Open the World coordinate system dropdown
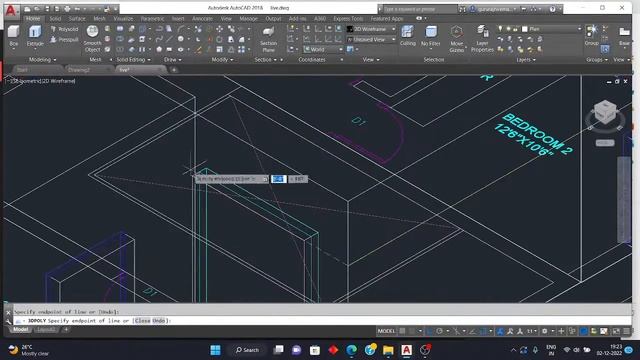 pos(322,49)
